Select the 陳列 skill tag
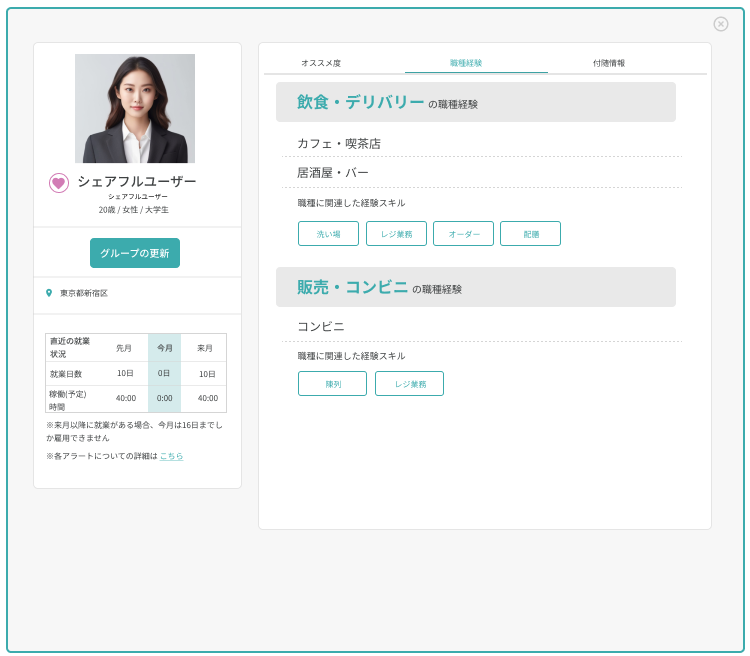The image size is (750, 656). click(x=332, y=384)
